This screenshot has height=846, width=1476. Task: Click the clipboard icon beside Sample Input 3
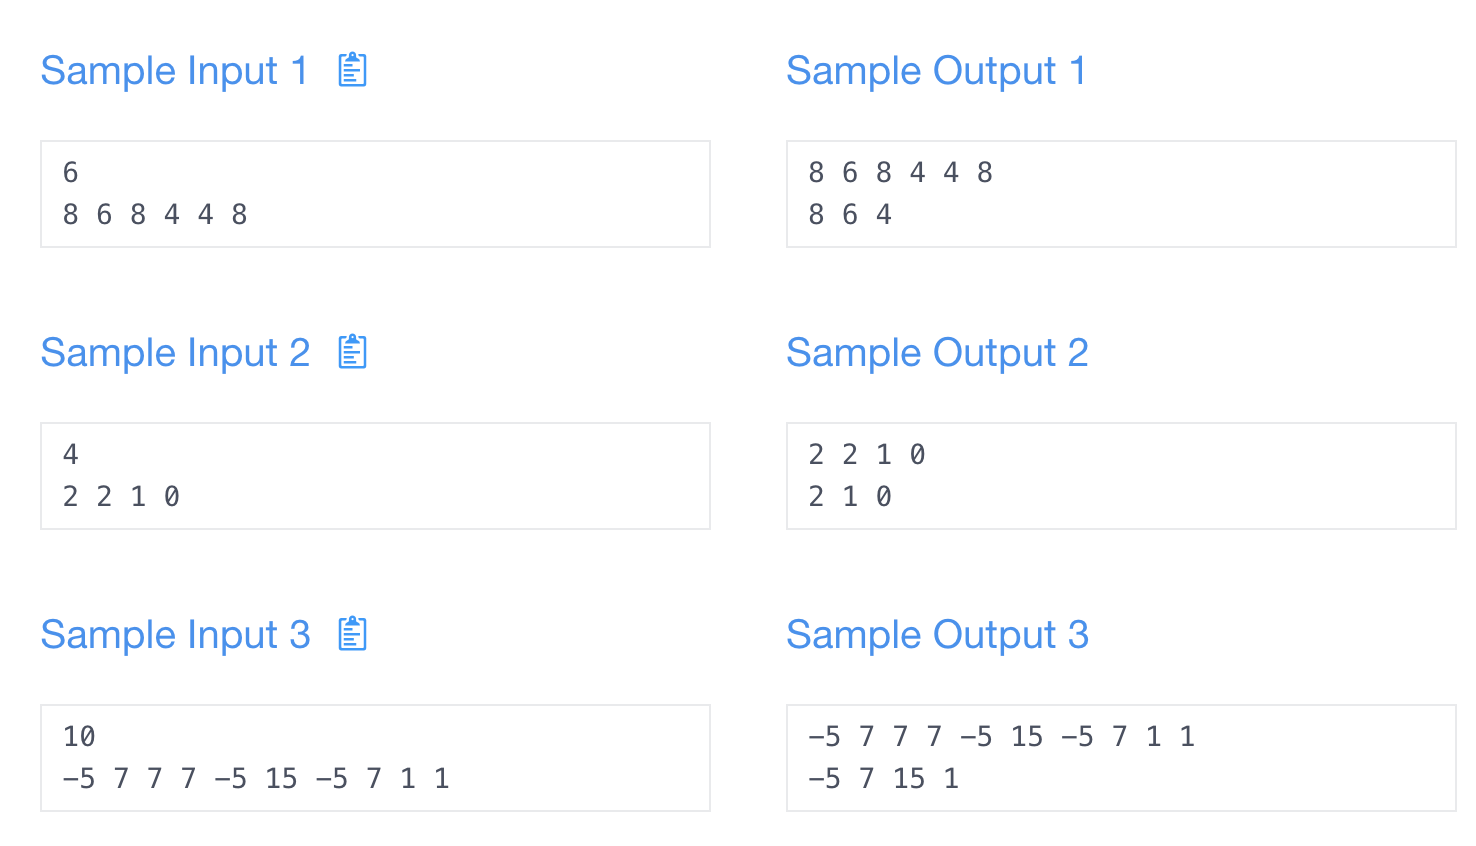coord(352,634)
